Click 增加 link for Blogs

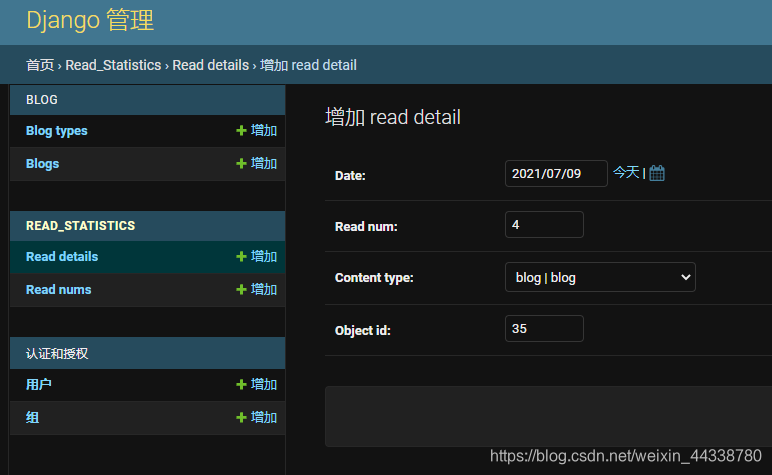pyautogui.click(x=264, y=163)
